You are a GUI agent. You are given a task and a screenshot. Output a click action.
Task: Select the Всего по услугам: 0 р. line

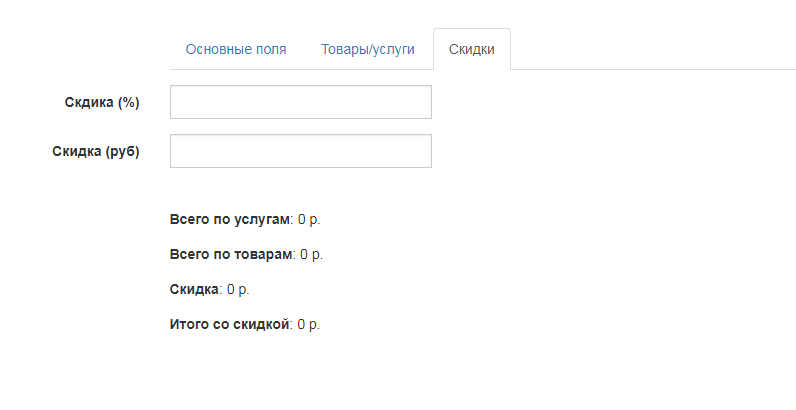(x=245, y=220)
